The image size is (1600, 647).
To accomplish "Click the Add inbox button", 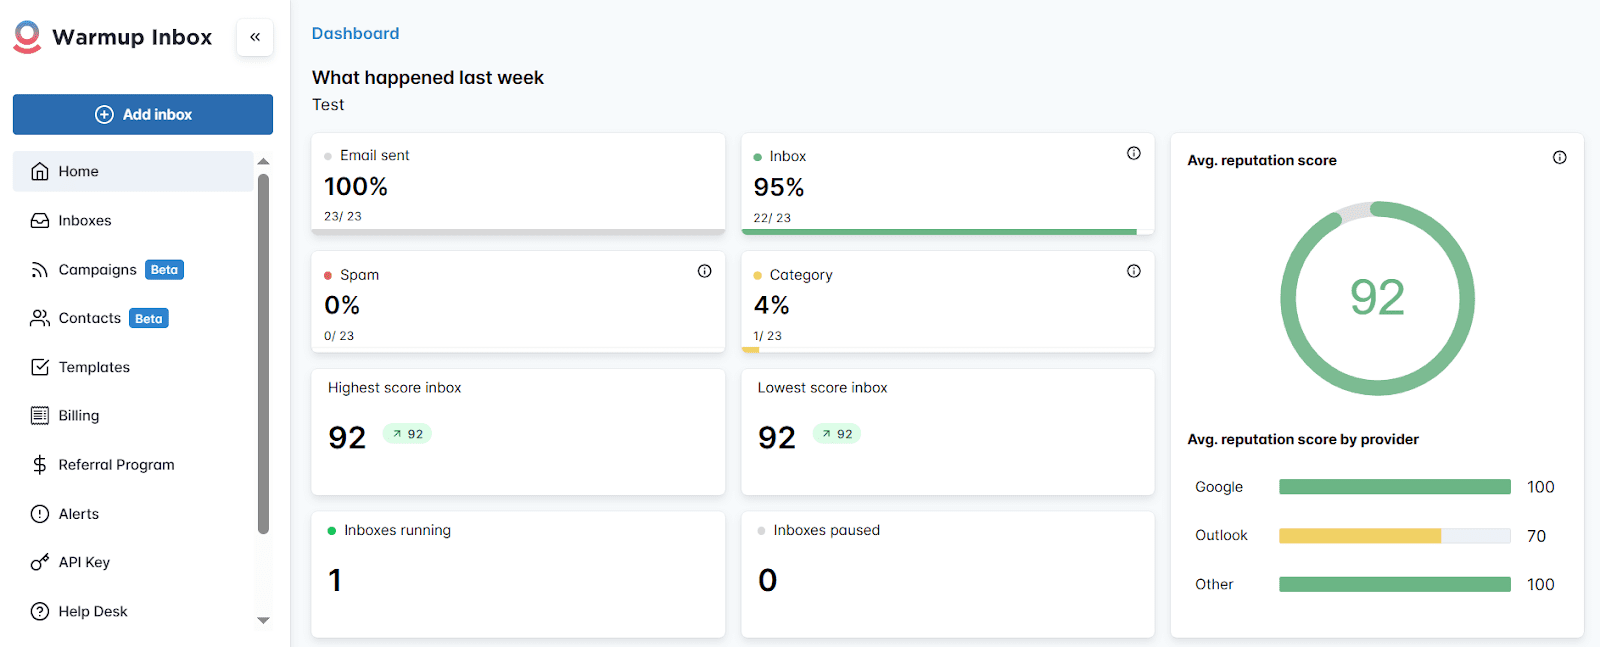I will click(143, 114).
